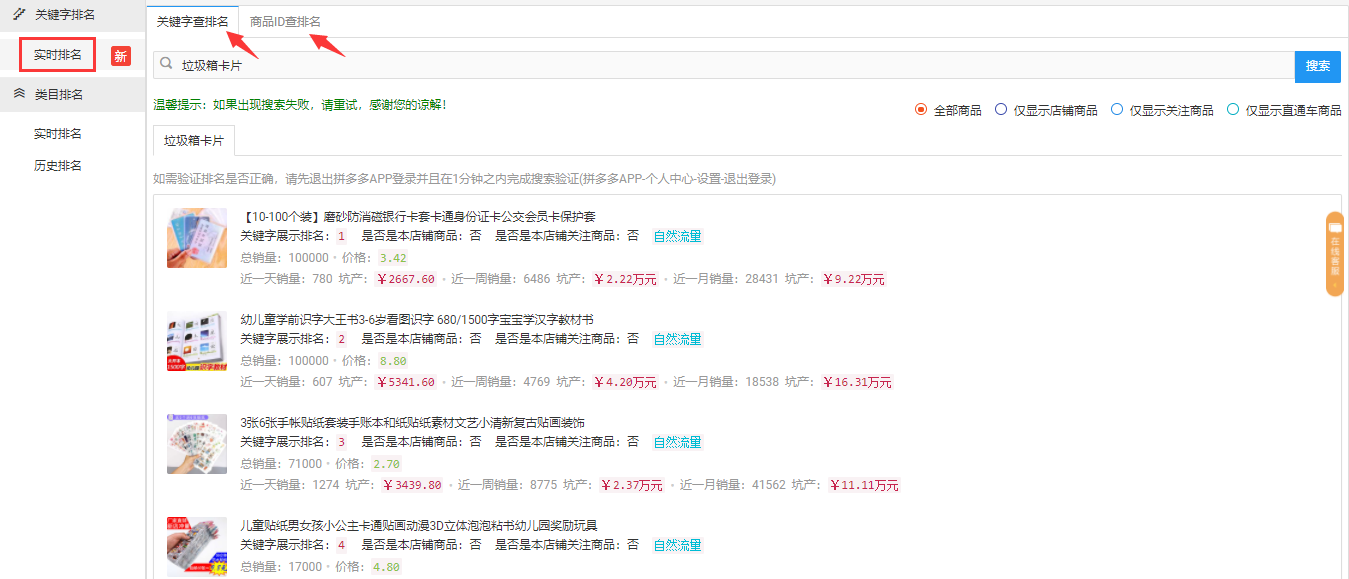This screenshot has width=1349, height=579.
Task: Open the orange 在线客服 side widget
Action: pyautogui.click(x=1334, y=254)
